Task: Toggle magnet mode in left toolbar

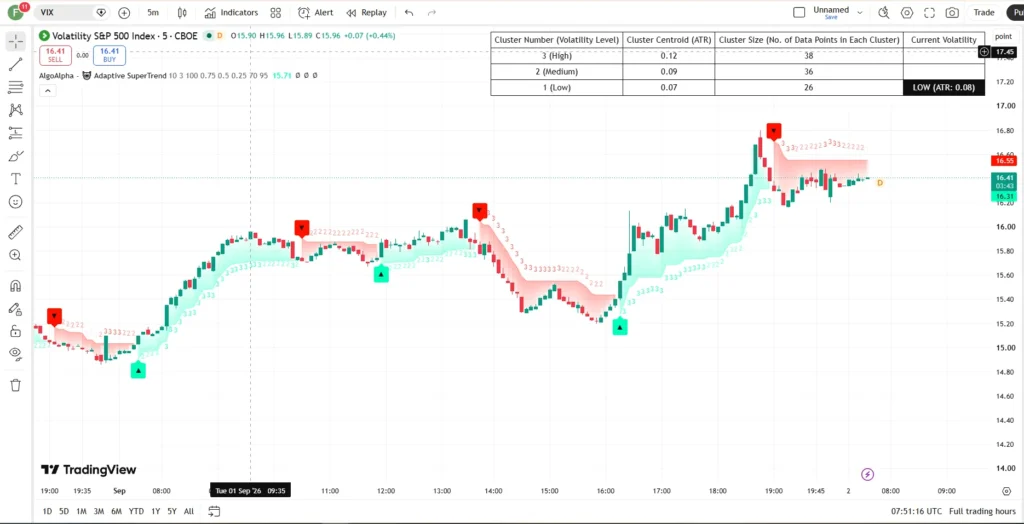Action: point(16,286)
